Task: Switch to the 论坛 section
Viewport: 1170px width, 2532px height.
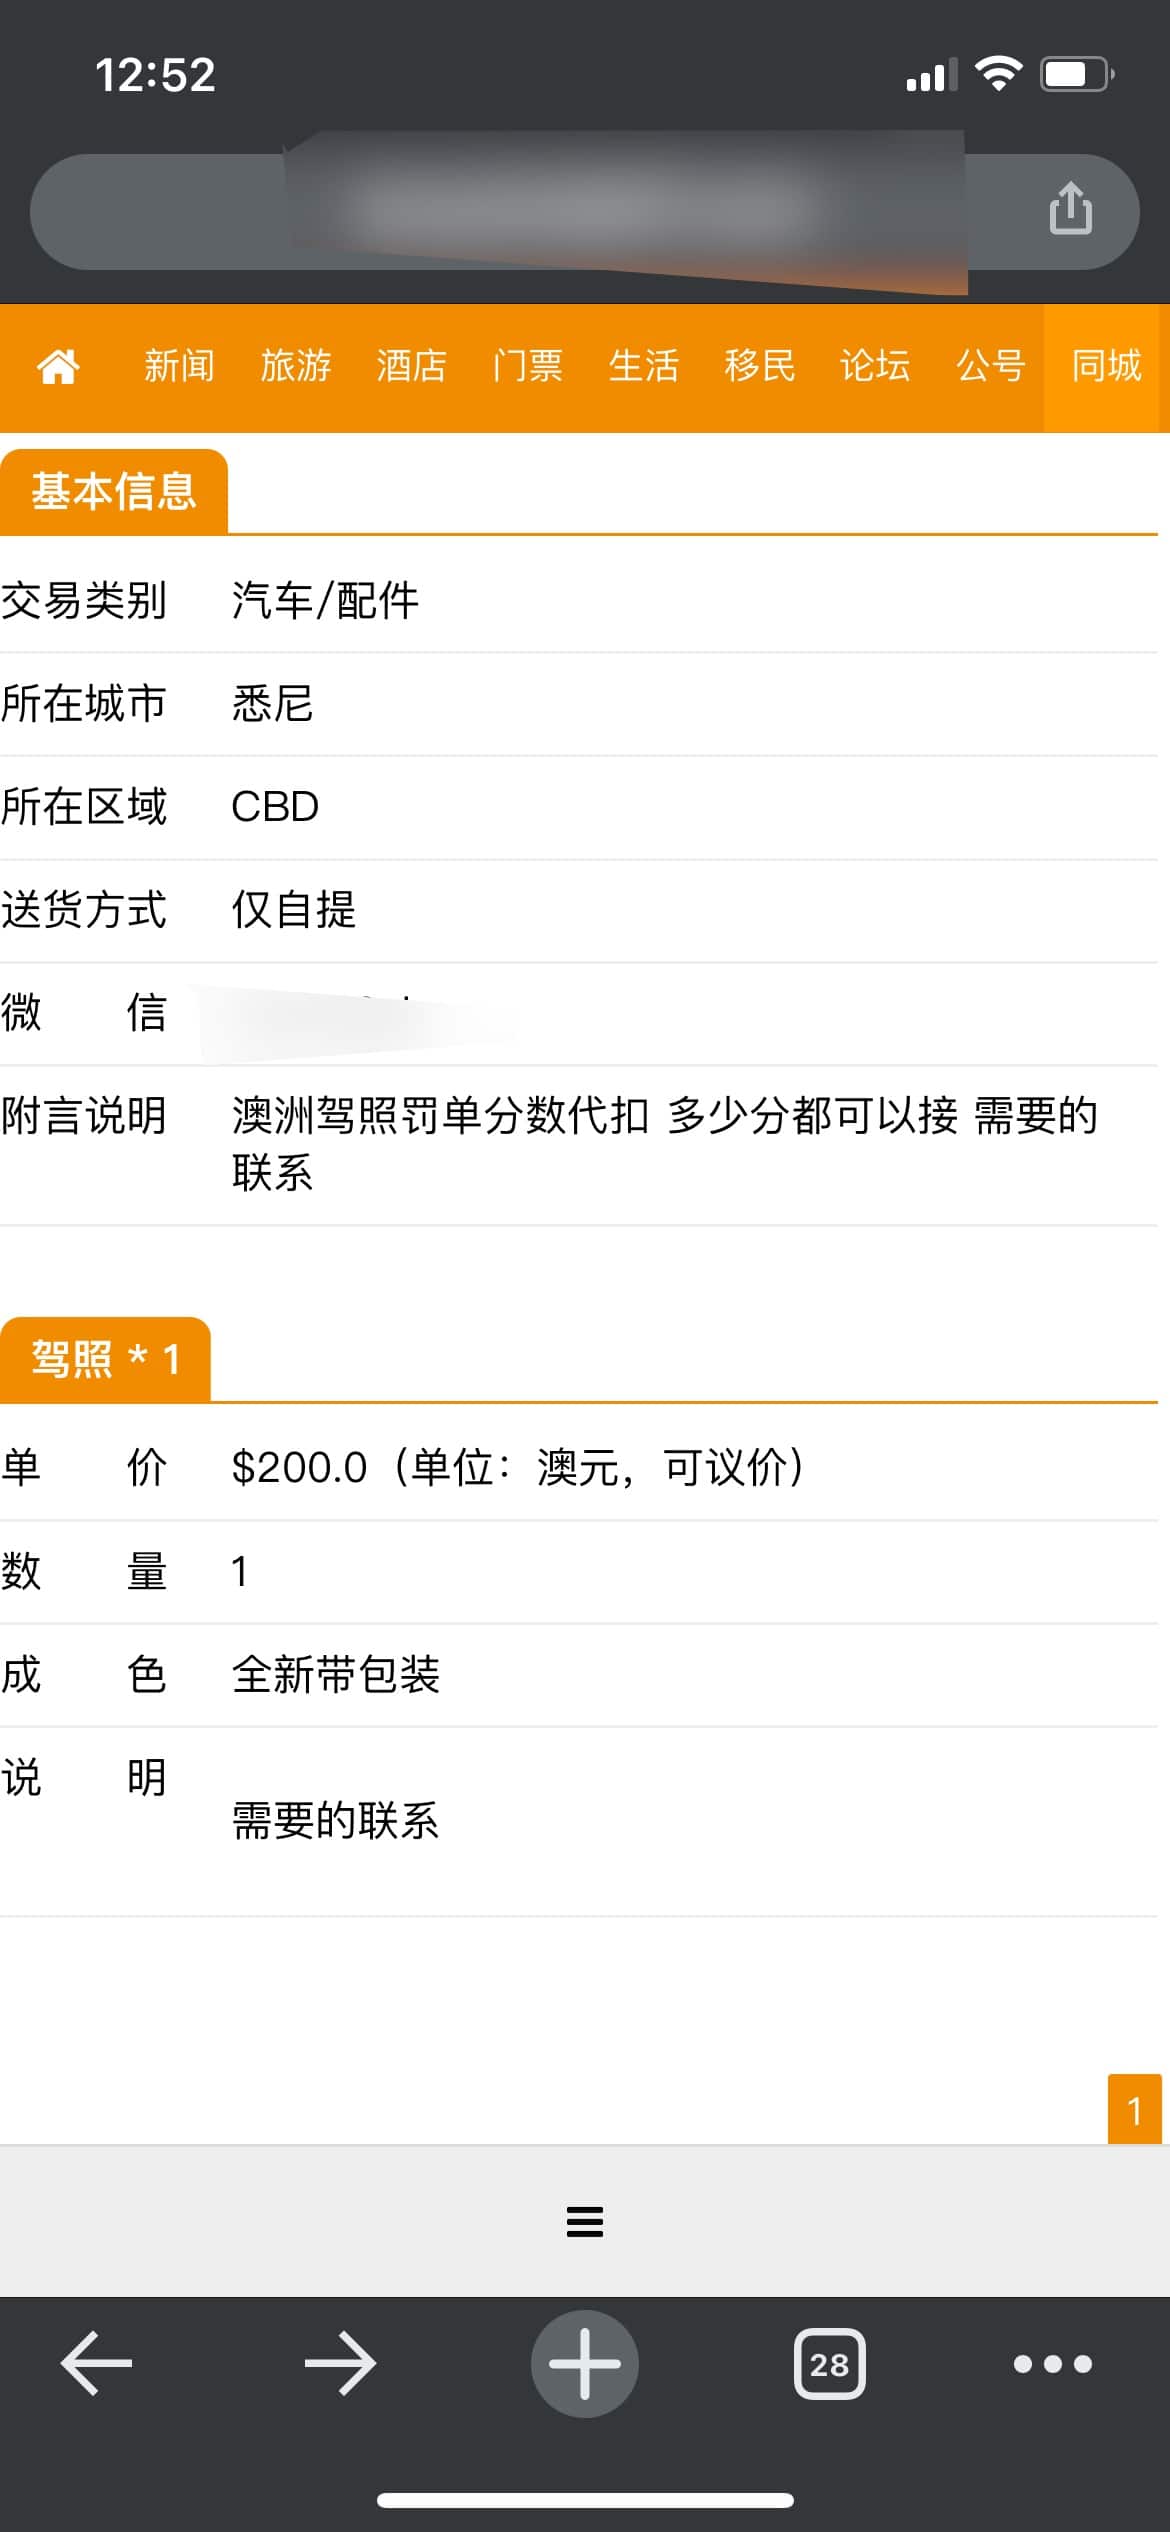Action: coord(873,367)
